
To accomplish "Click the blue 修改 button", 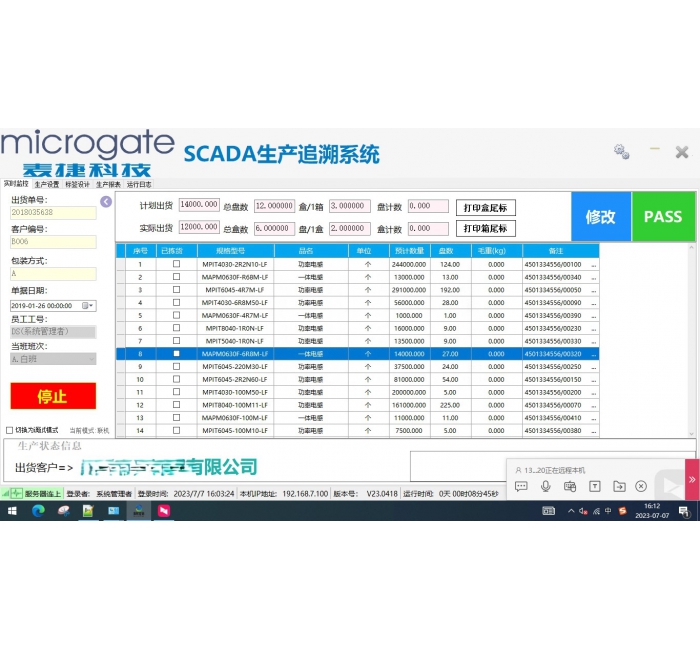I will click(600, 216).
